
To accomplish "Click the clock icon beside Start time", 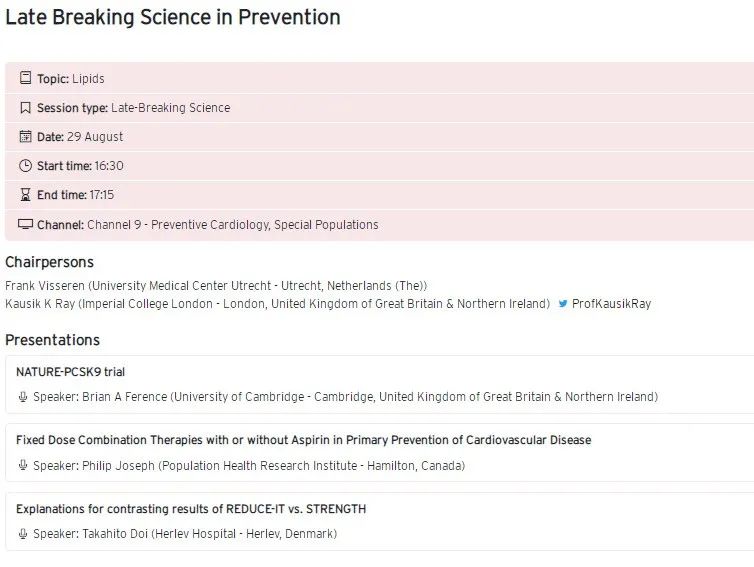I will [x=25, y=166].
